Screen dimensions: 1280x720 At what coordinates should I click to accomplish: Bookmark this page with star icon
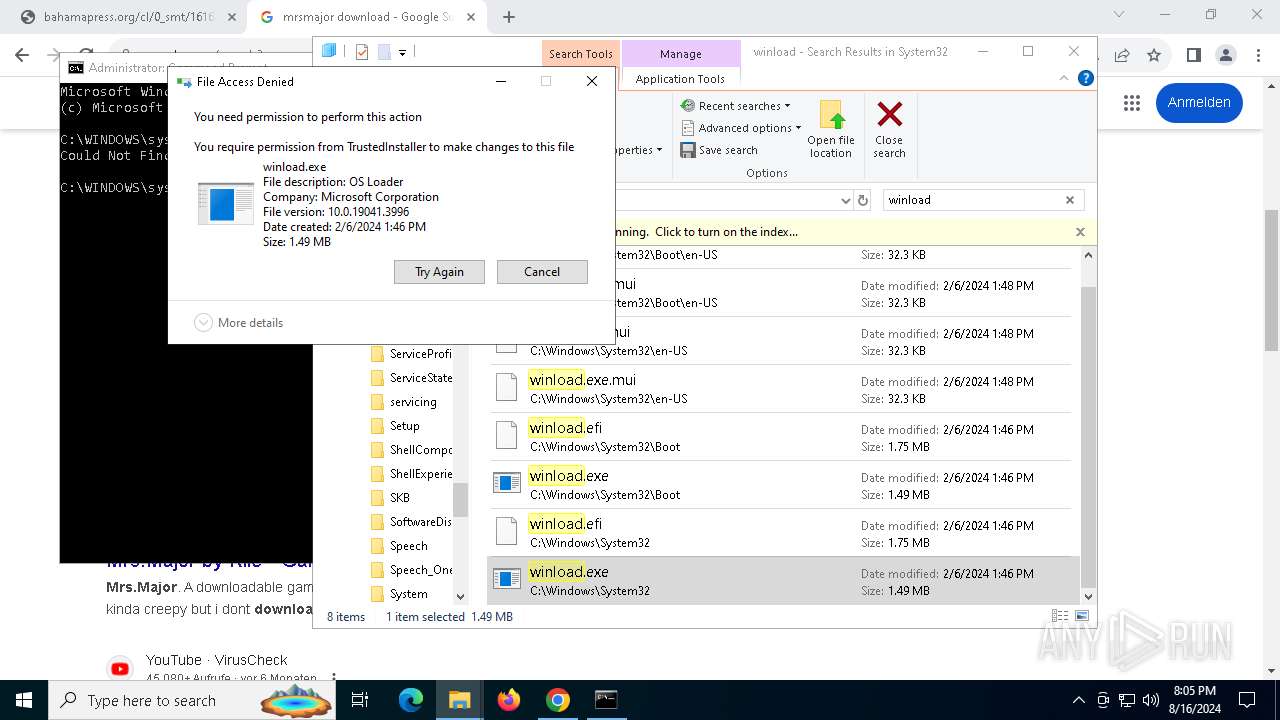coord(1154,55)
